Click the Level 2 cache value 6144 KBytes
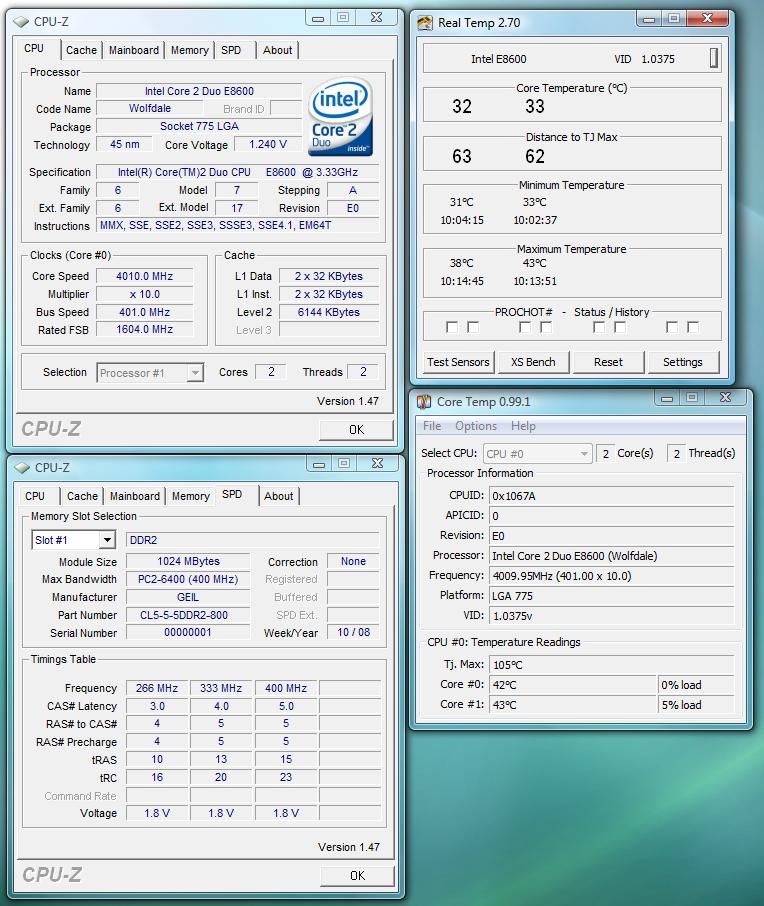 point(329,313)
